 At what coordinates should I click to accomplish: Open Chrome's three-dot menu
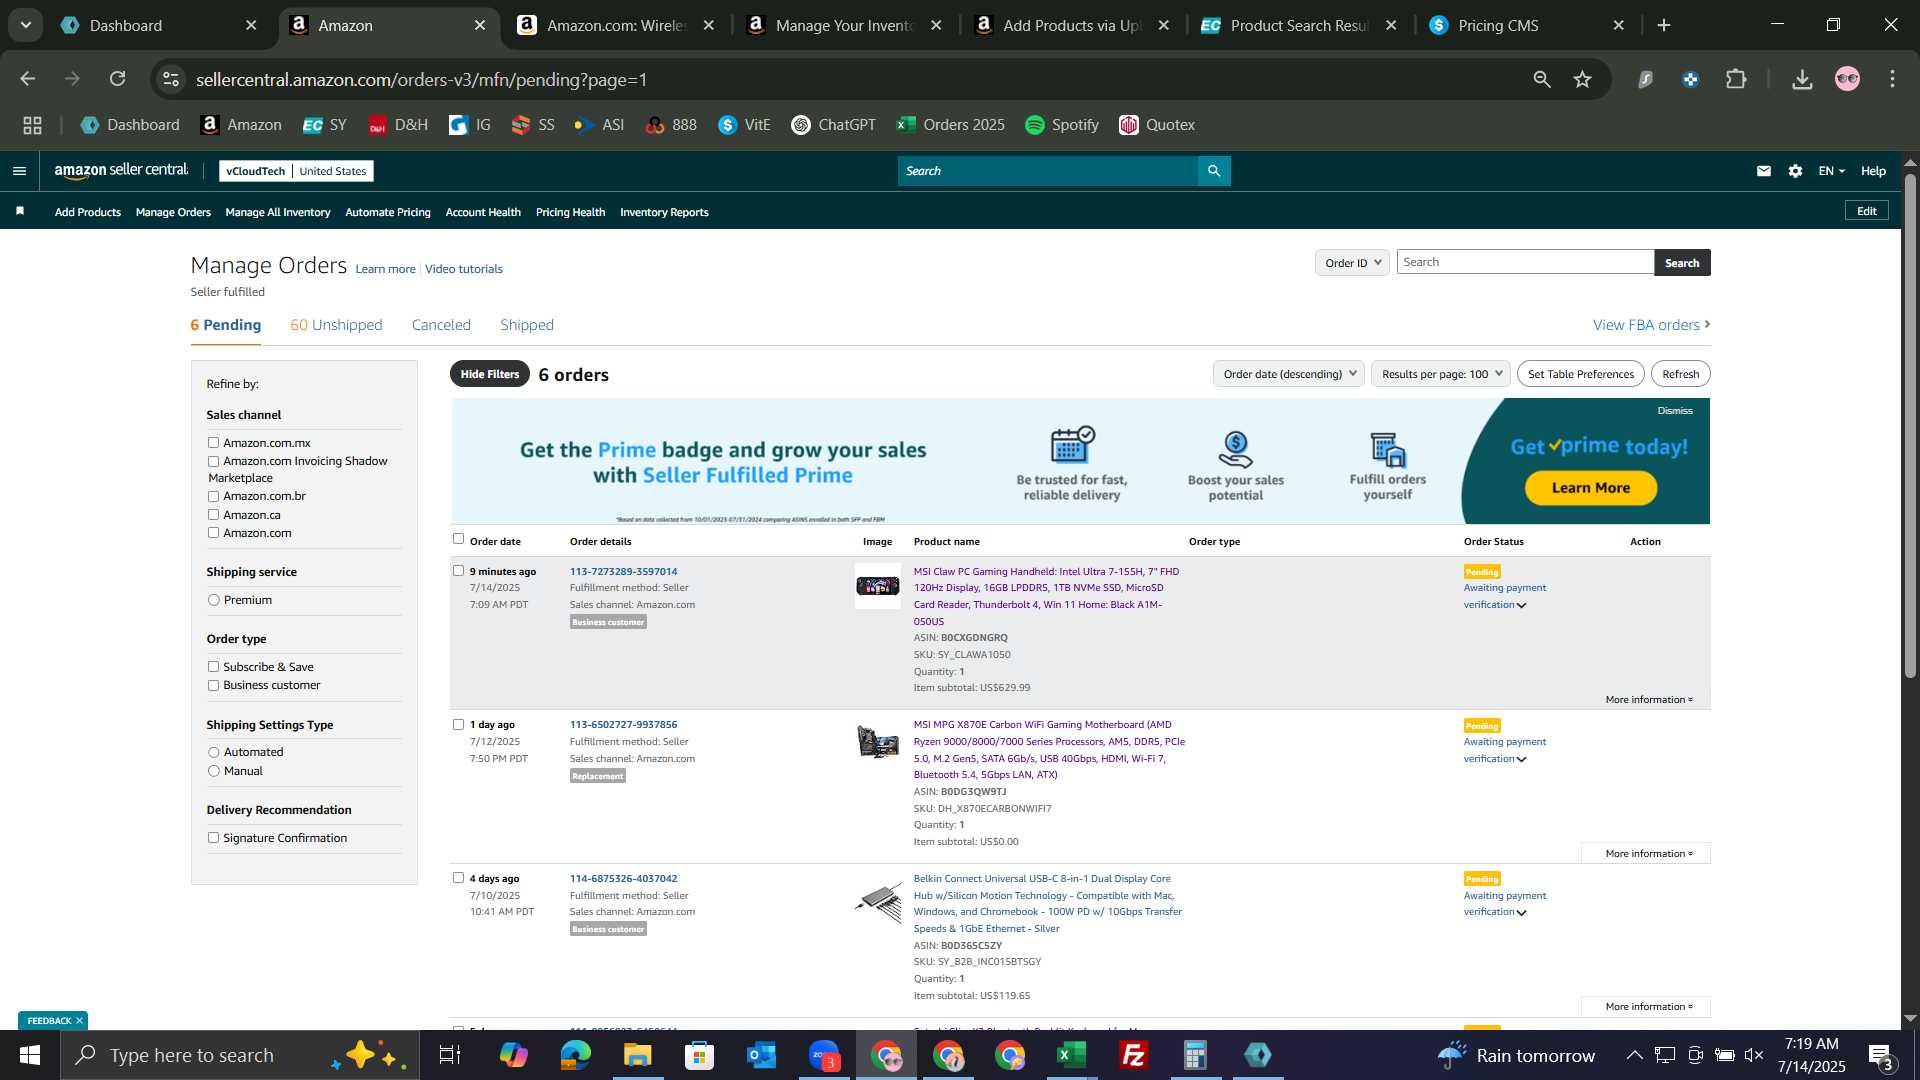[x=1893, y=79]
